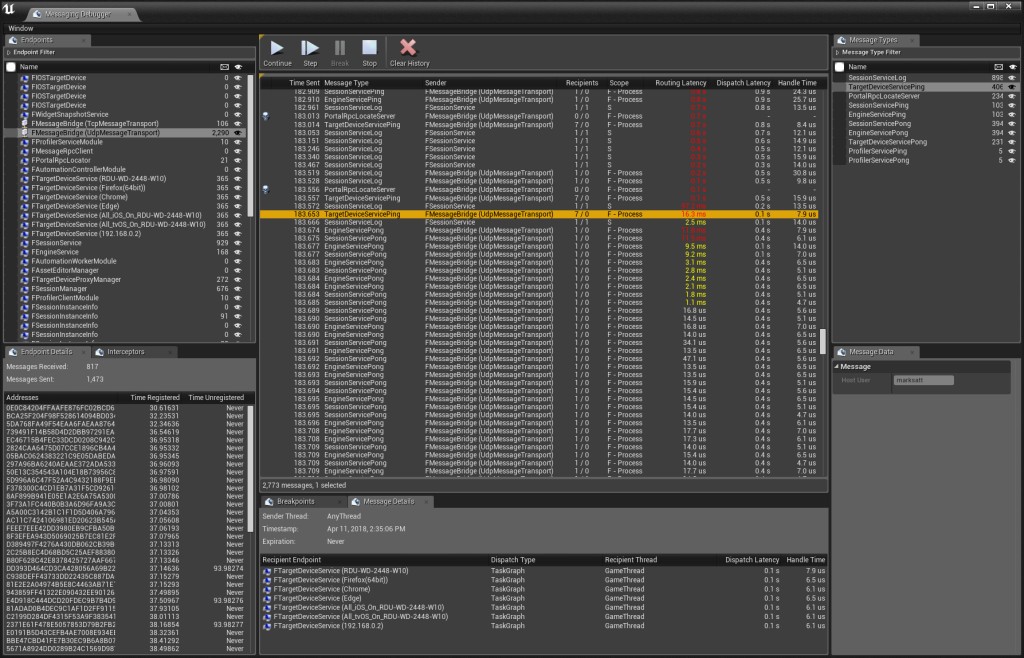The width and height of the screenshot is (1024, 658).
Task: Expand the Message Type Filter section
Action: pyautogui.click(x=838, y=52)
